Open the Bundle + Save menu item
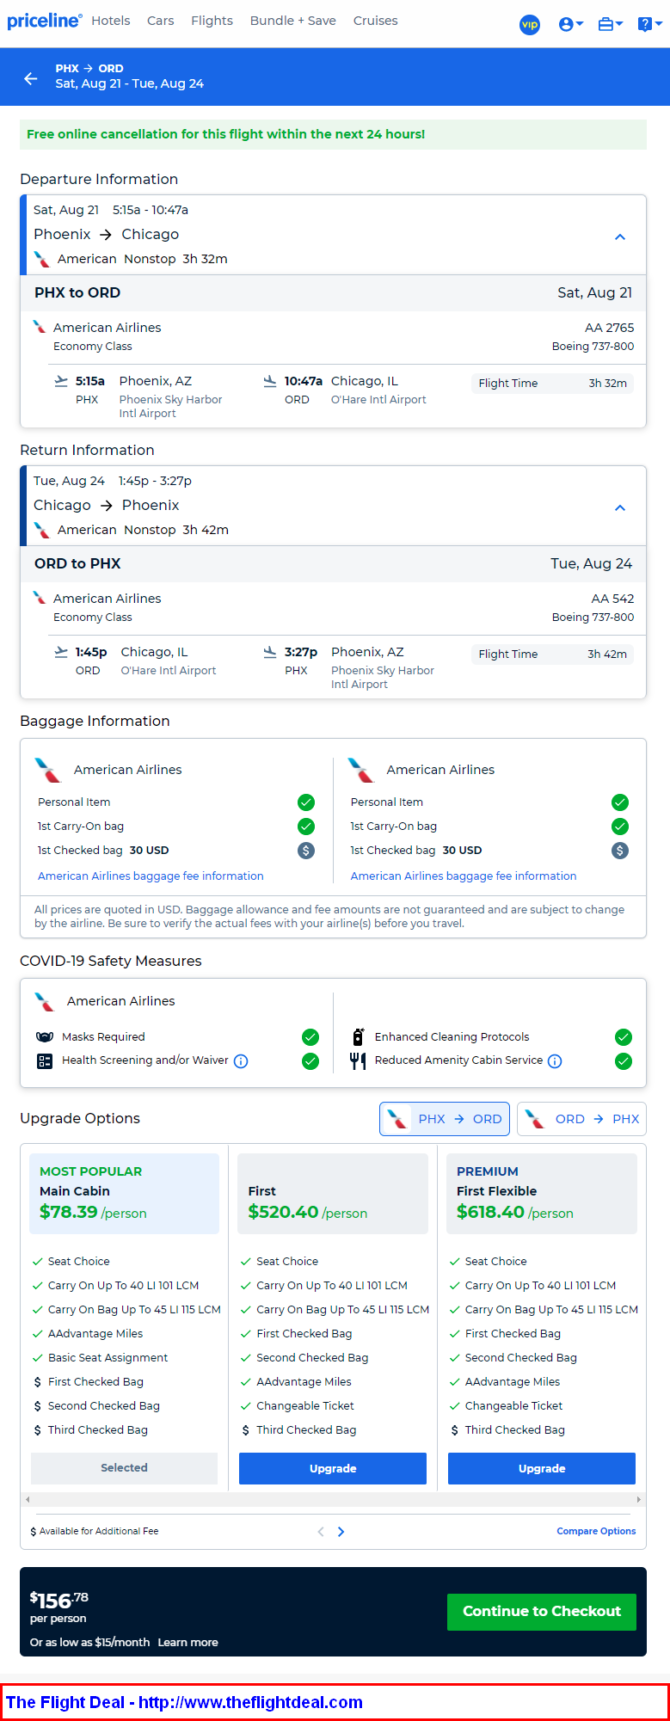The height and width of the screenshot is (1721, 670). click(293, 20)
